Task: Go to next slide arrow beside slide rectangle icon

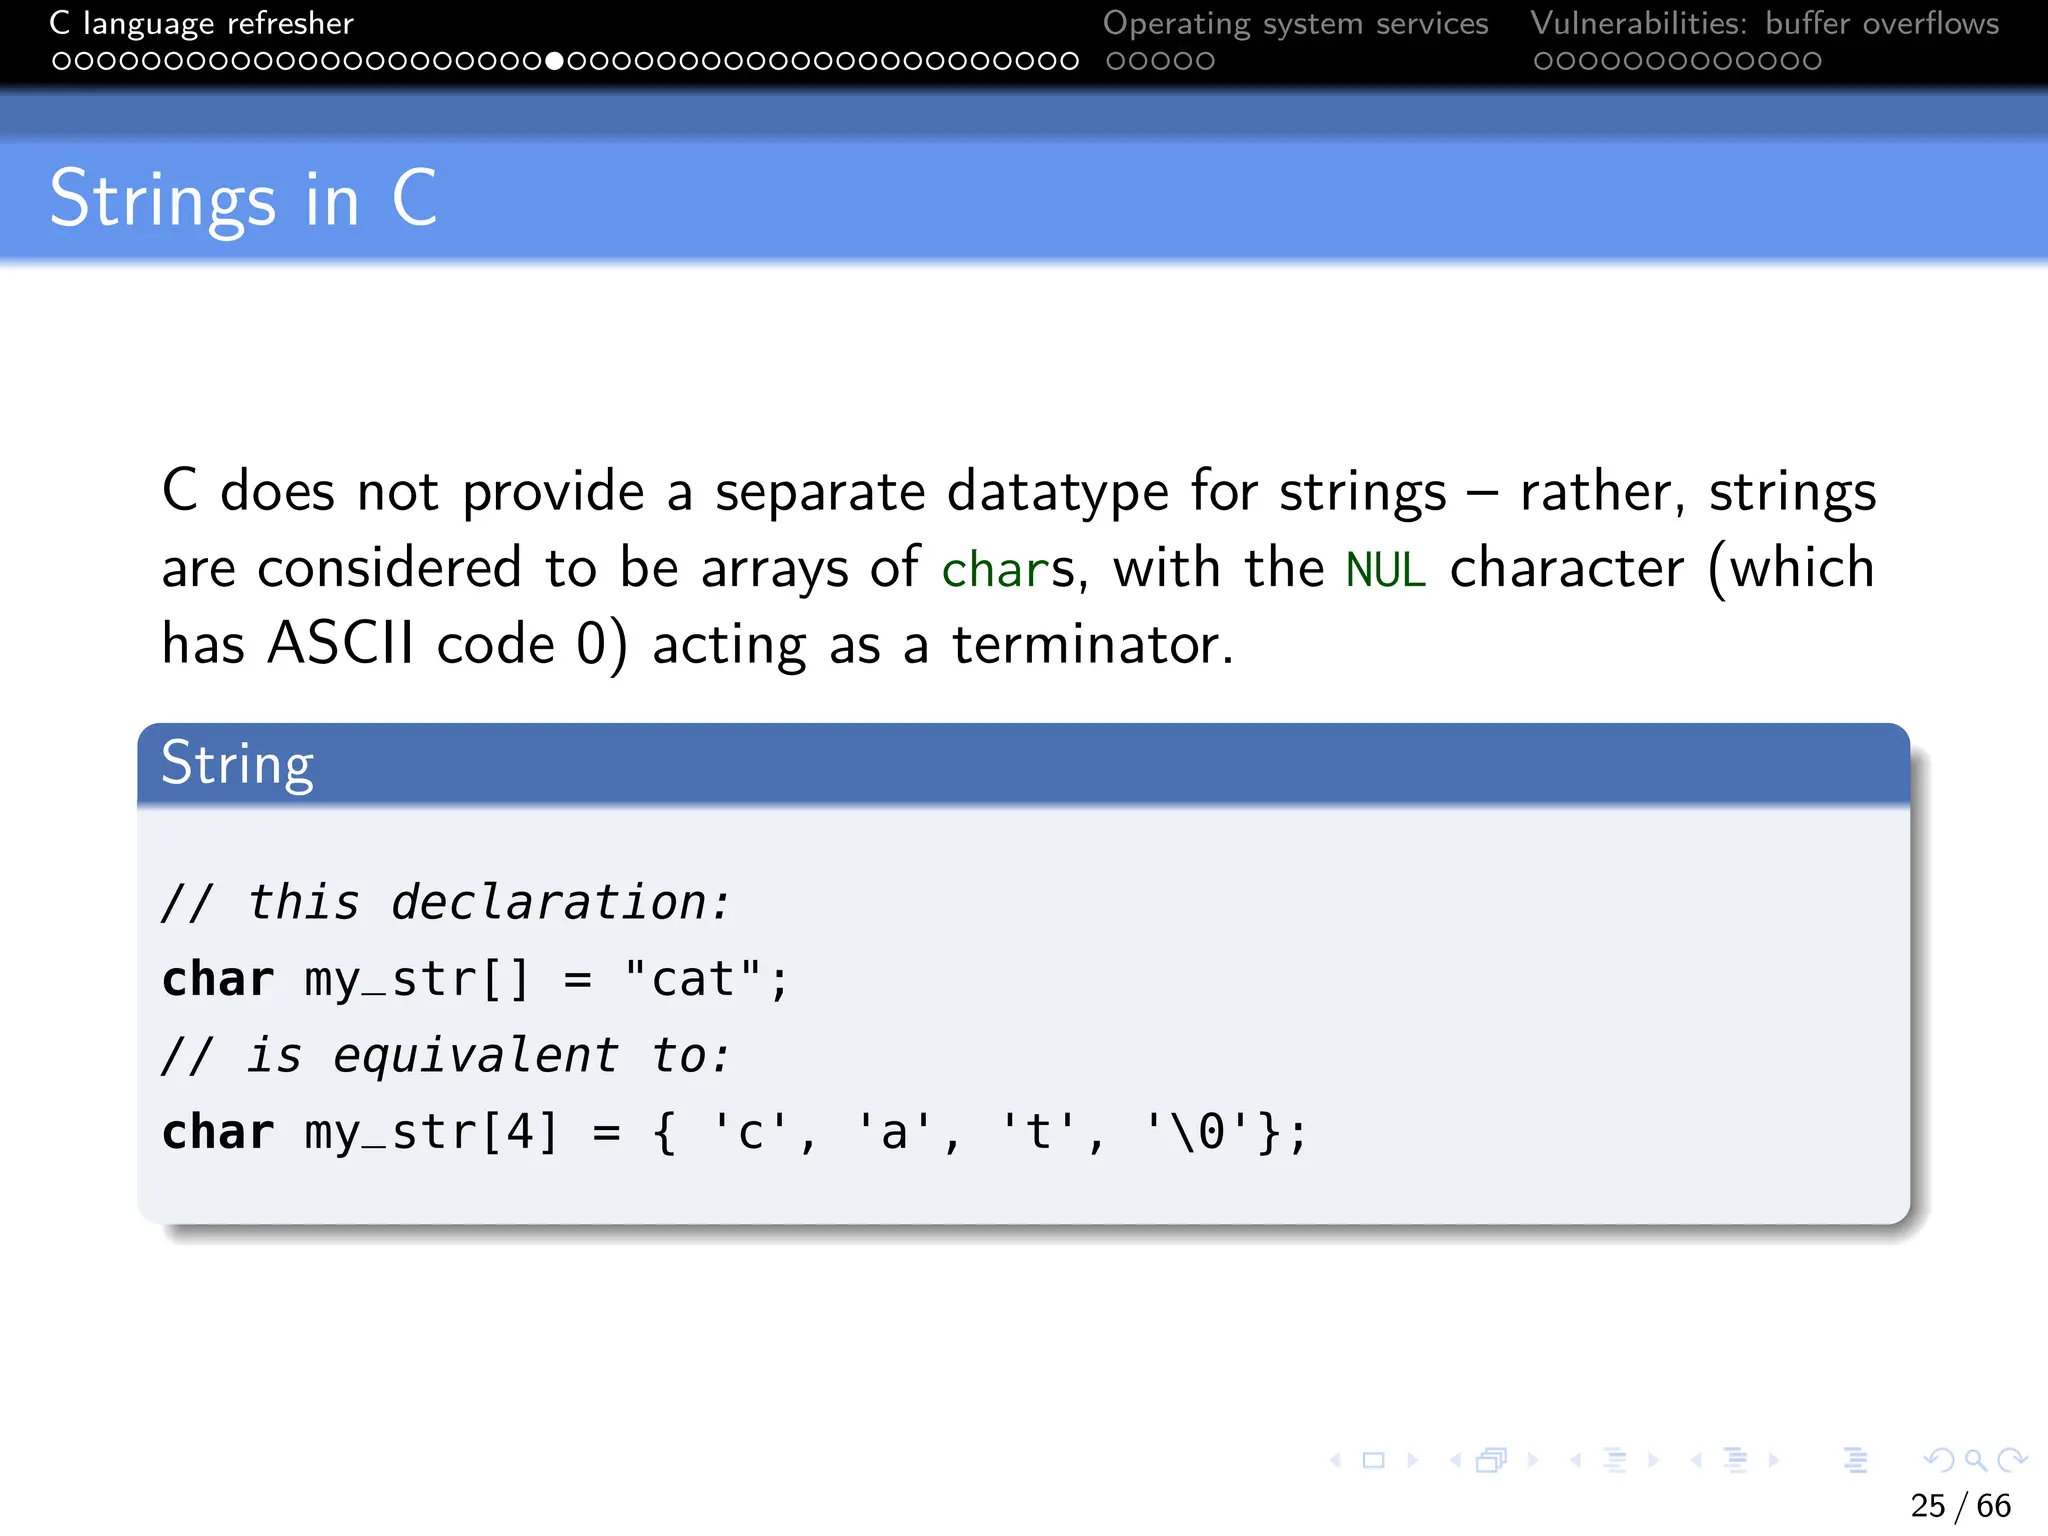Action: tap(1413, 1461)
